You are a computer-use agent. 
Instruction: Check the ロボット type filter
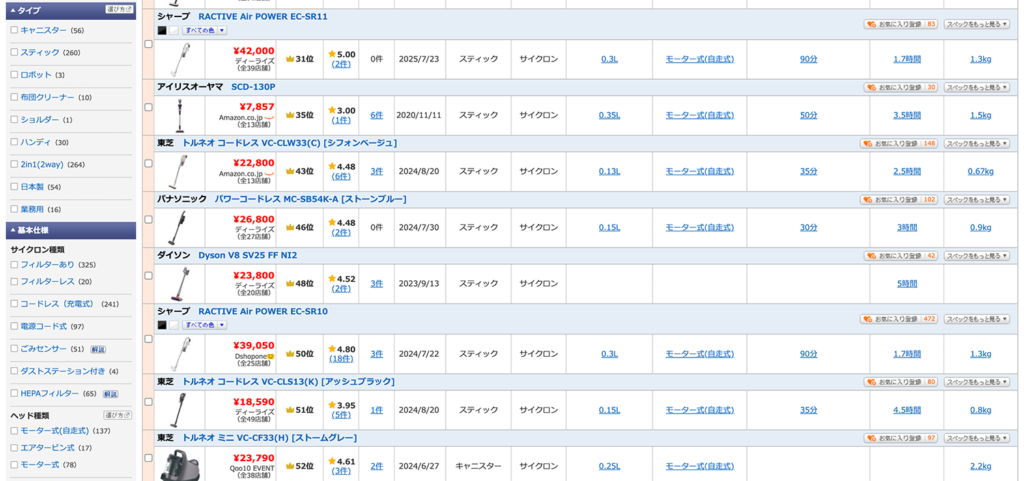pyautogui.click(x=14, y=74)
